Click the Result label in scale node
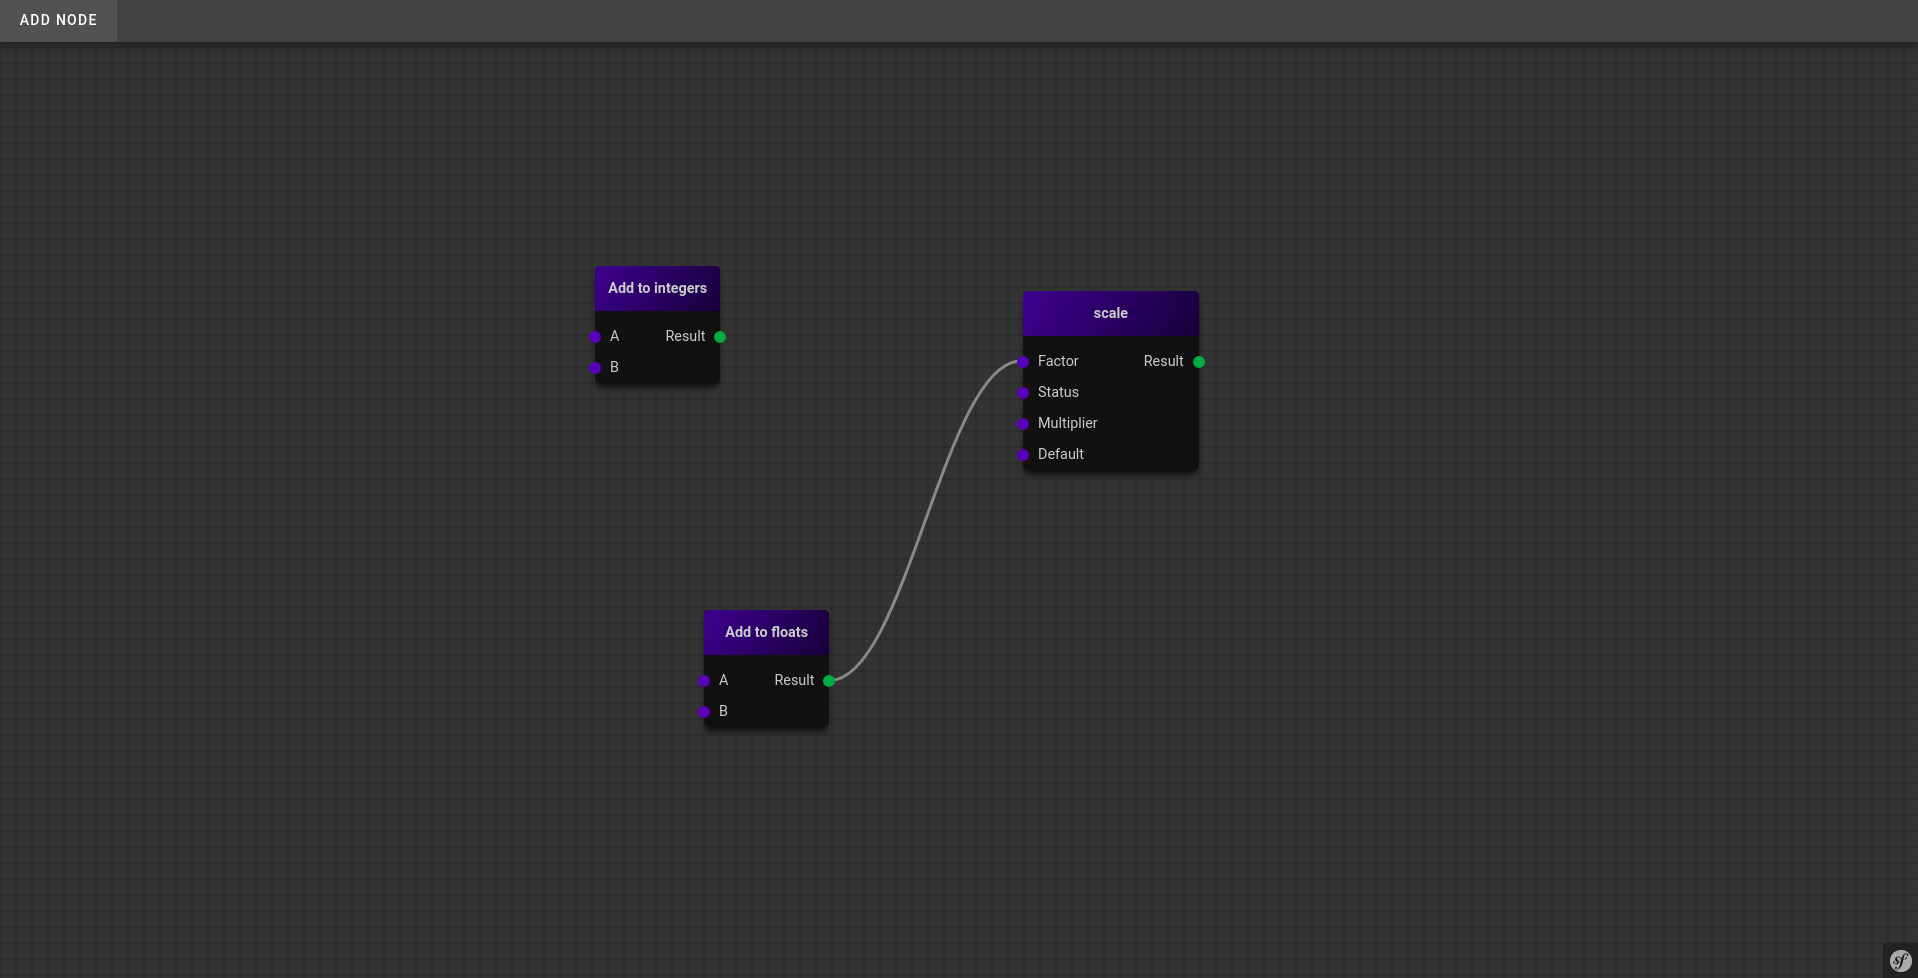The image size is (1918, 978). click(x=1163, y=361)
